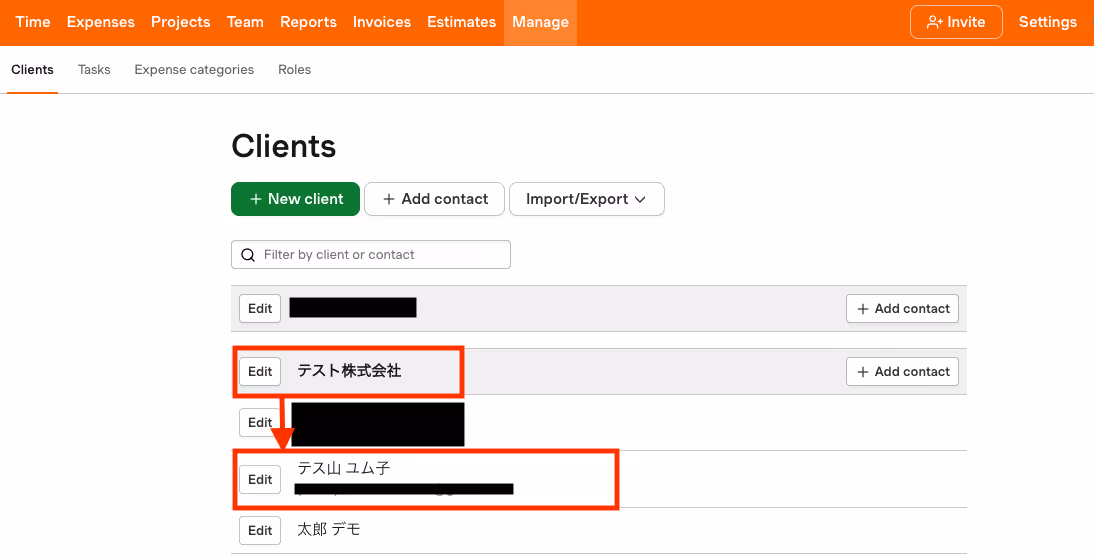This screenshot has height=558, width=1094.
Task: Open the Team page
Action: [245, 22]
